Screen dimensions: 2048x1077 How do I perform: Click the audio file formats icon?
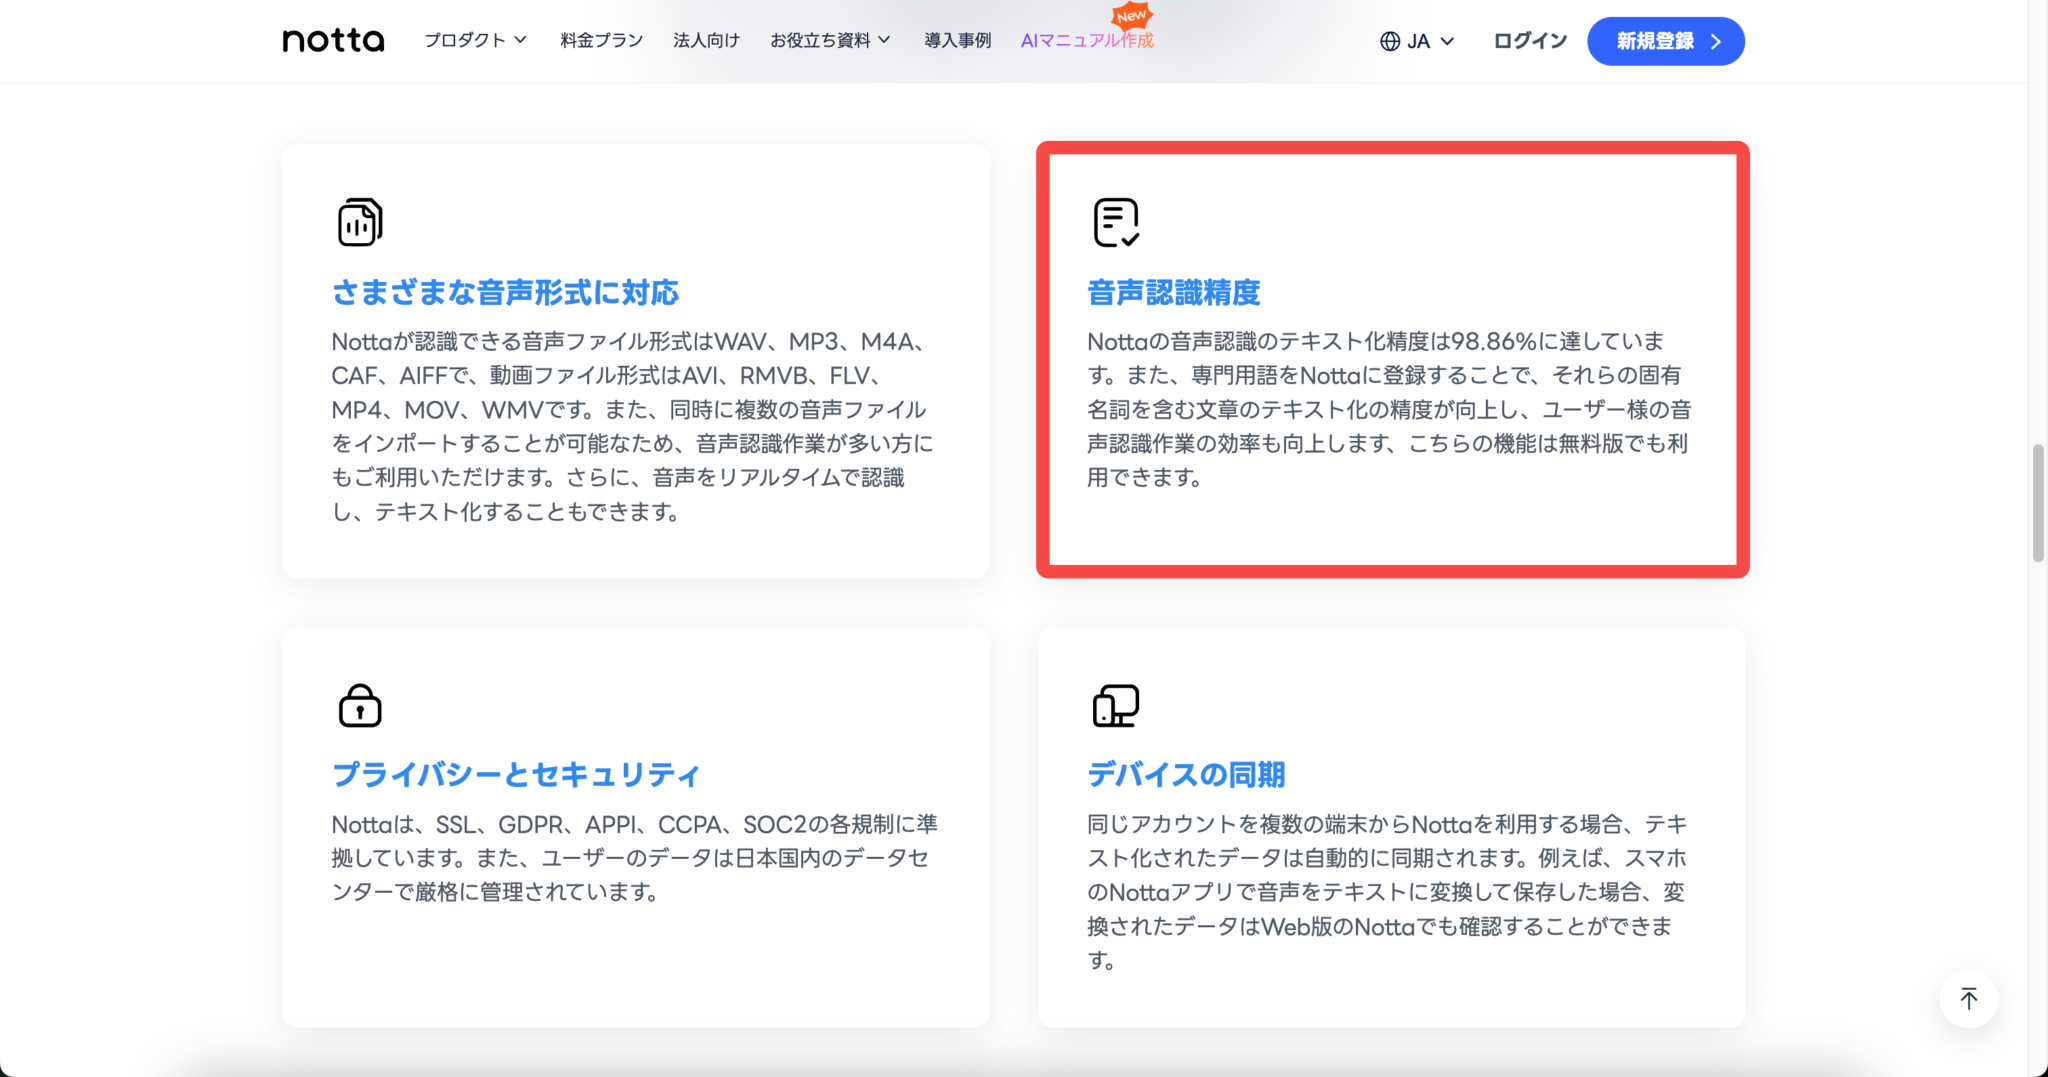click(360, 221)
